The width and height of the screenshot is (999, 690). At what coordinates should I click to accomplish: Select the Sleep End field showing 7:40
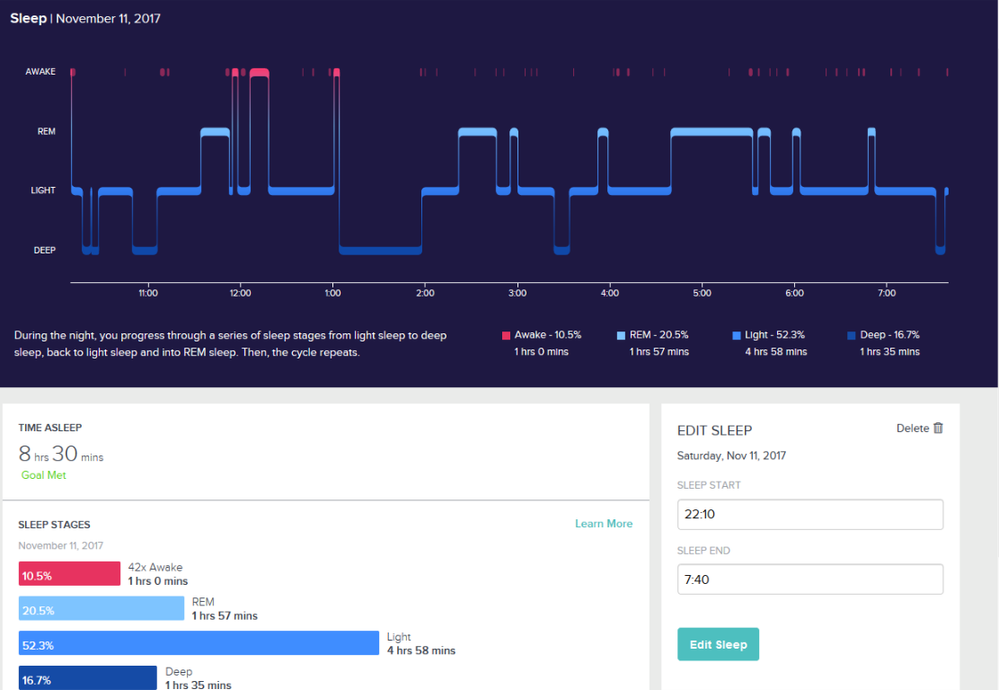click(810, 579)
